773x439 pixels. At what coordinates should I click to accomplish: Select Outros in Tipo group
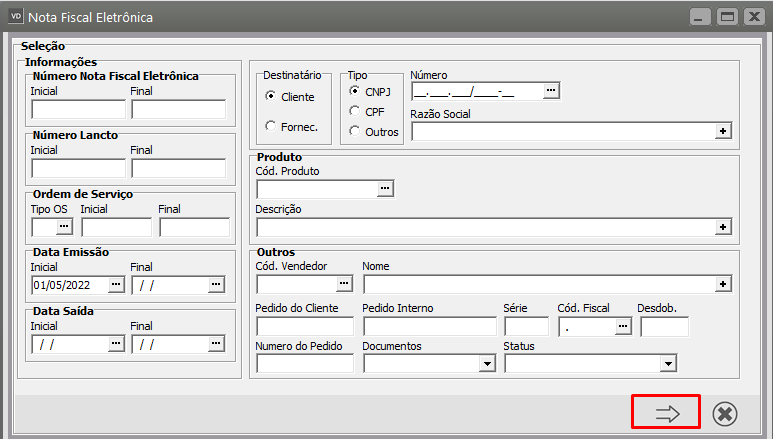click(x=355, y=131)
